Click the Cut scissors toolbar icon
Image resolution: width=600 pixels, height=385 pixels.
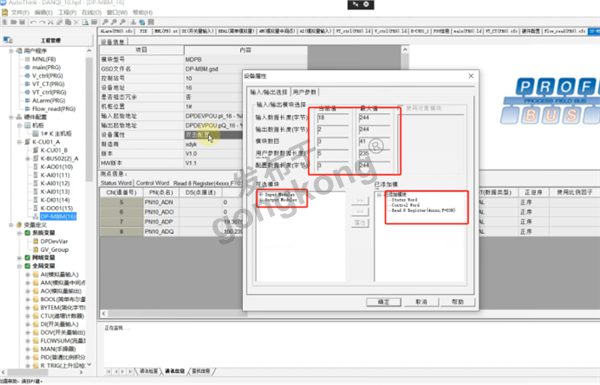point(51,22)
